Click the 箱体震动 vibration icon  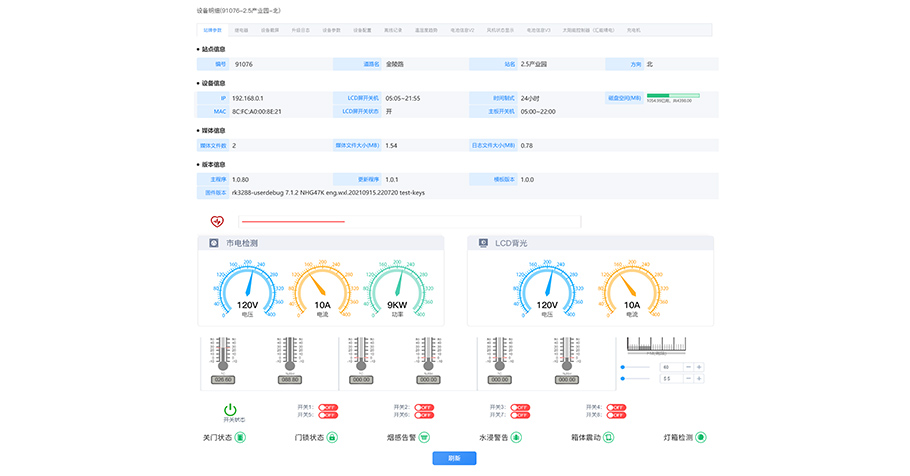coord(608,437)
